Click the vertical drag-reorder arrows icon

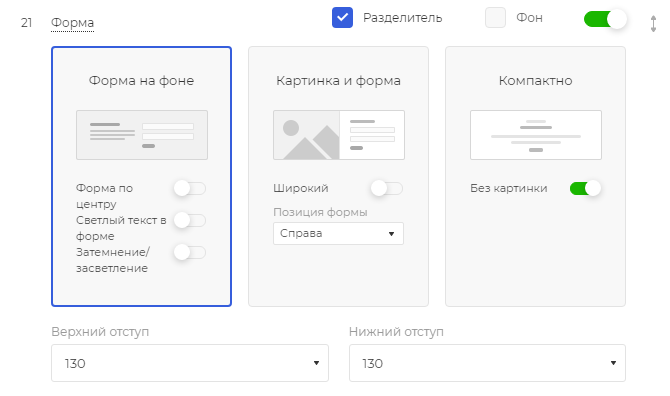[x=653, y=24]
